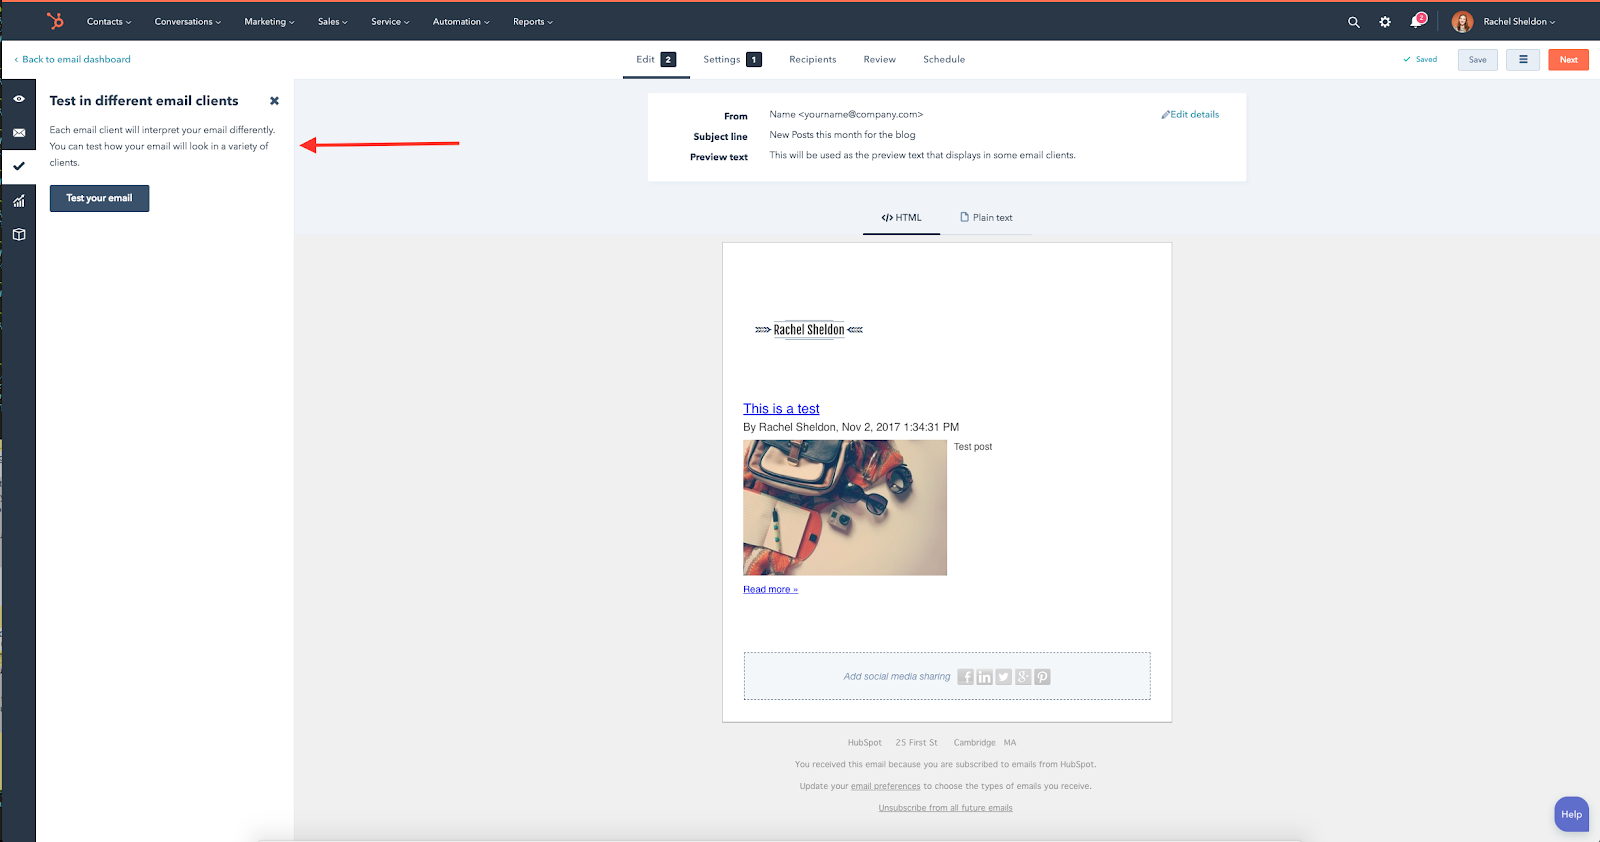Select the cube modules sidebar icon

(19, 235)
